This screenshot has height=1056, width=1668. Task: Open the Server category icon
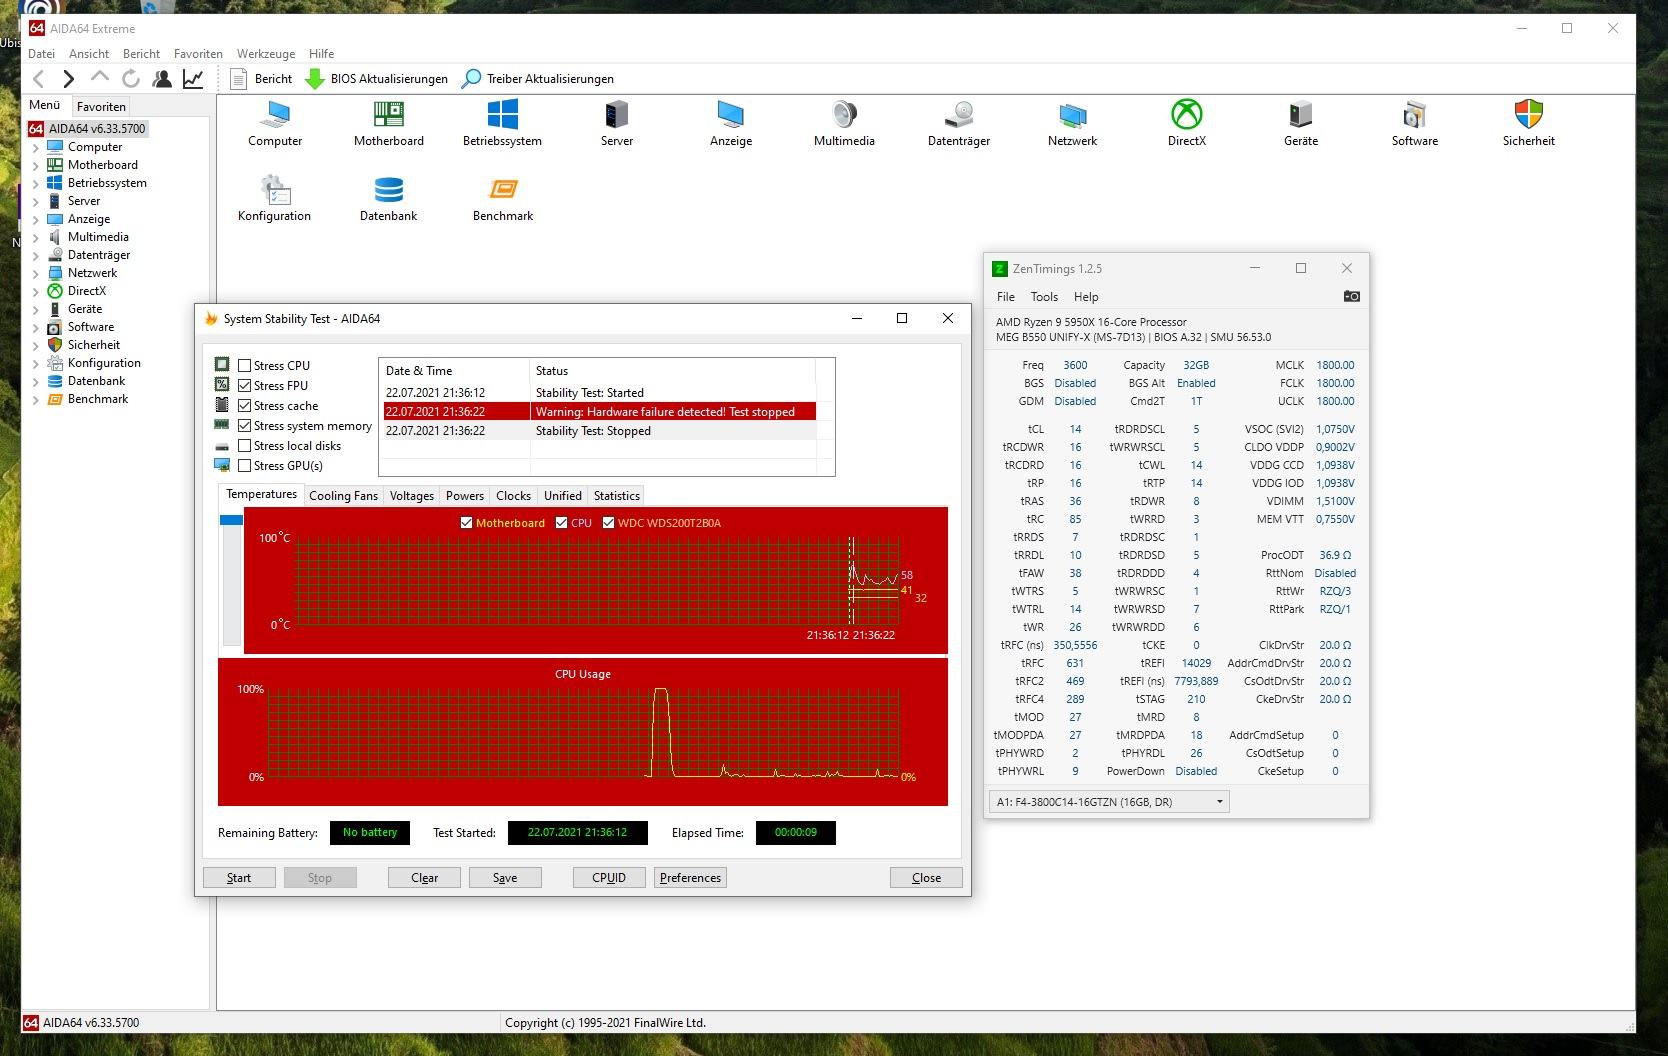tap(617, 124)
